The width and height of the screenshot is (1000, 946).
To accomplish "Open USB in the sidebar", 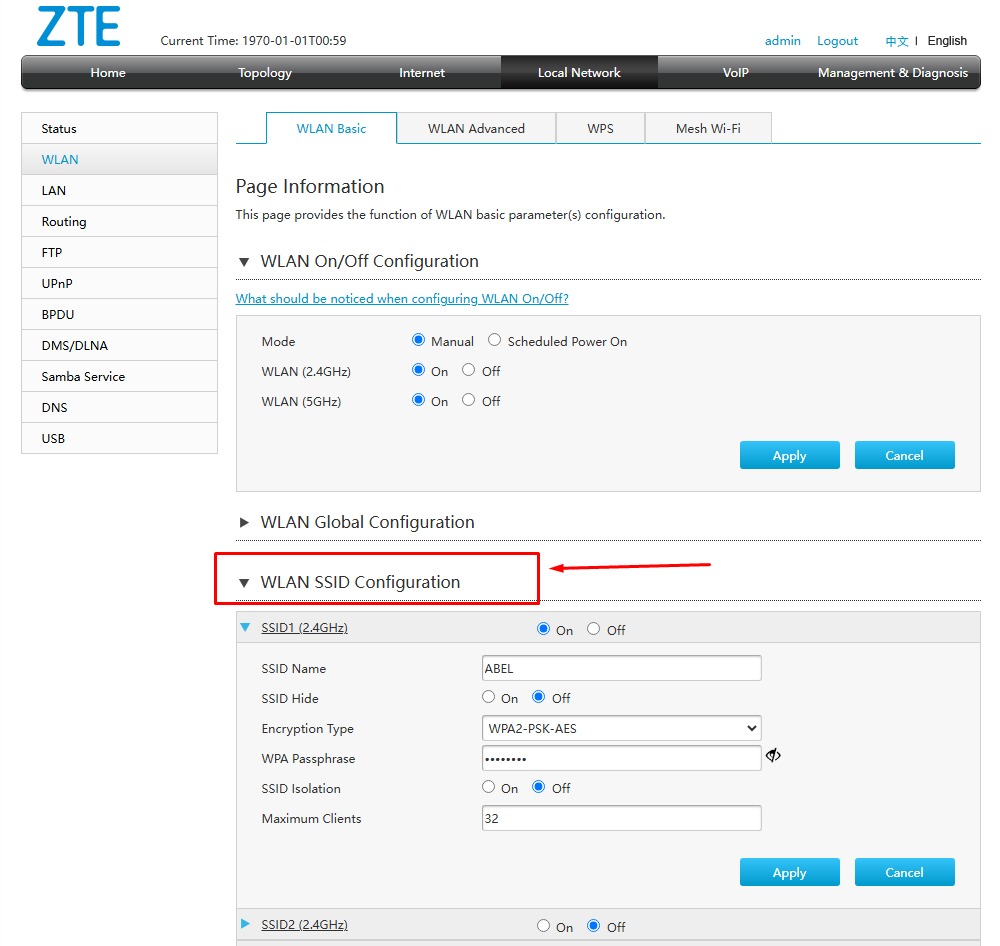I will point(119,438).
